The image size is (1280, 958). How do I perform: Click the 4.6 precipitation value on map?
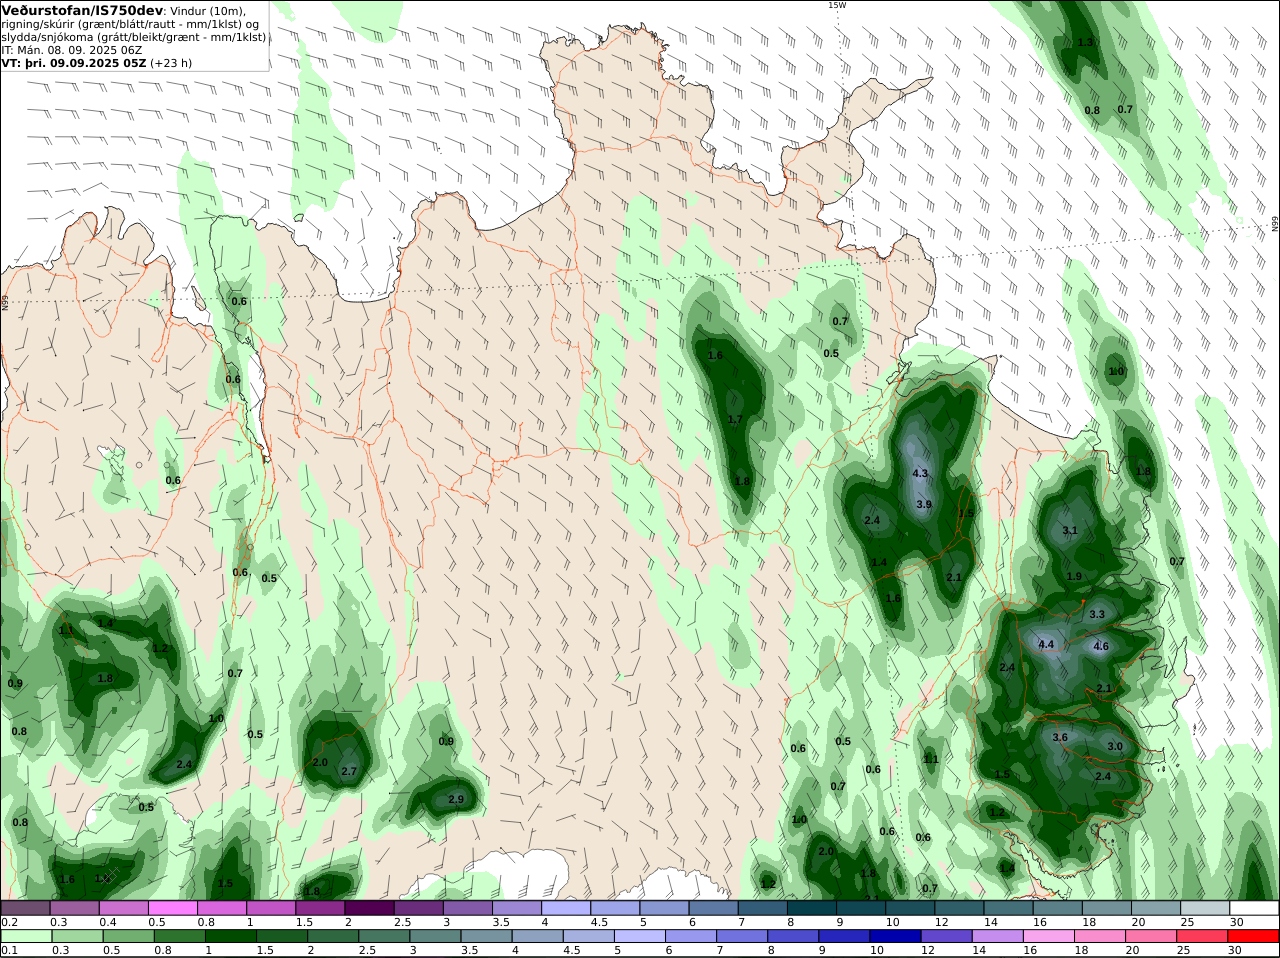pos(1101,647)
